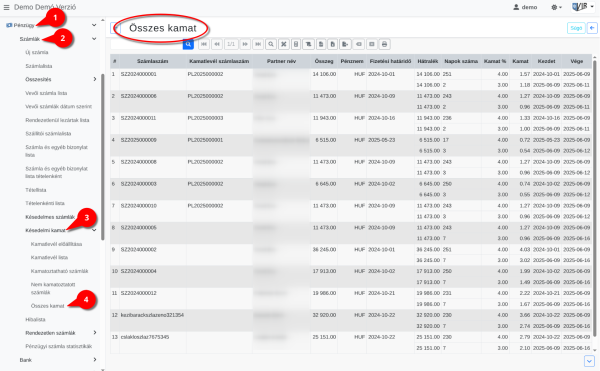Open the Kamatlevél lista menu item
Image resolution: width=600 pixels, height=371 pixels.
pos(49,257)
